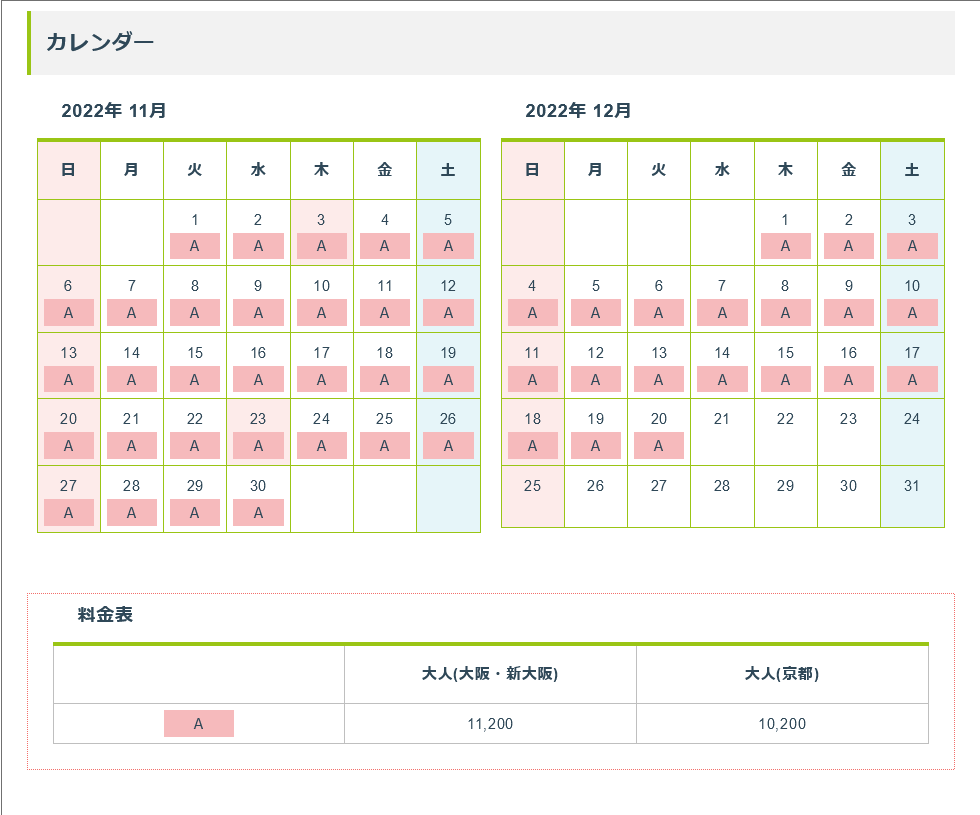Click the A badge on November 30

coord(258,513)
